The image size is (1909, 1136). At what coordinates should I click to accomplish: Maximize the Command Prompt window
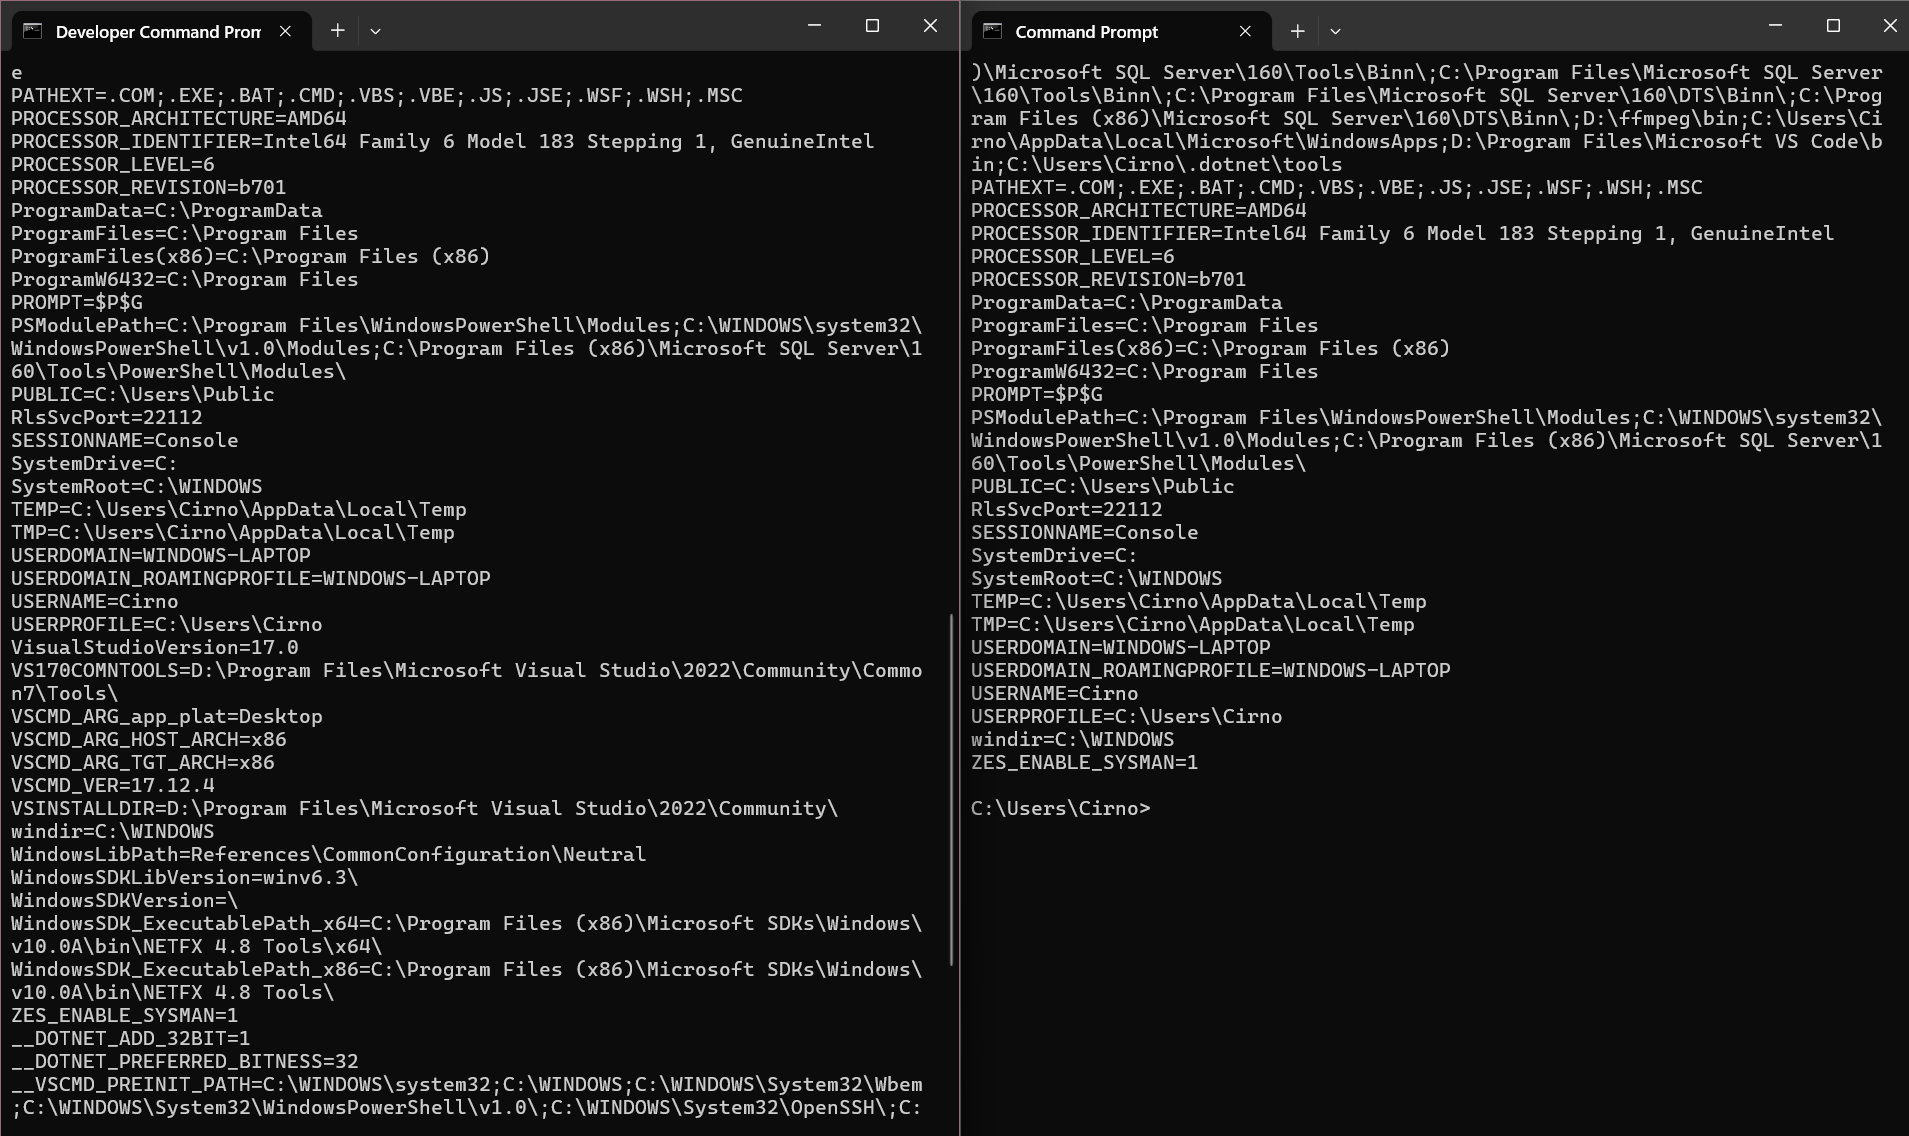point(1833,26)
